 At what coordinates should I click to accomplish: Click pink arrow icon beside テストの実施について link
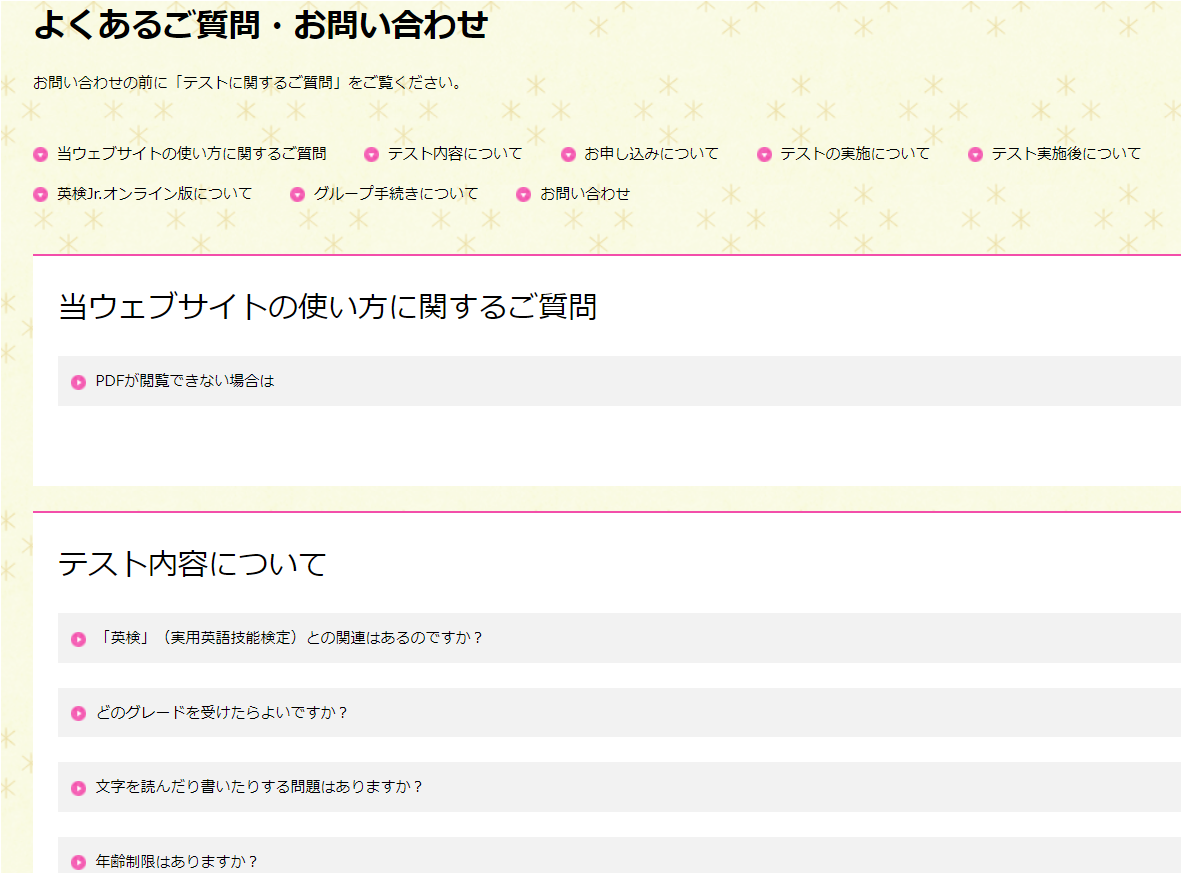coord(764,155)
